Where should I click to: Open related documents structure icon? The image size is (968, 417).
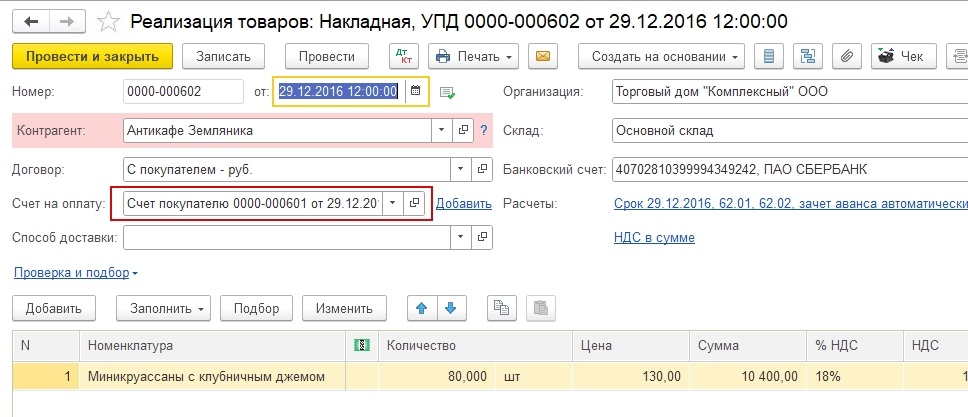(x=807, y=56)
